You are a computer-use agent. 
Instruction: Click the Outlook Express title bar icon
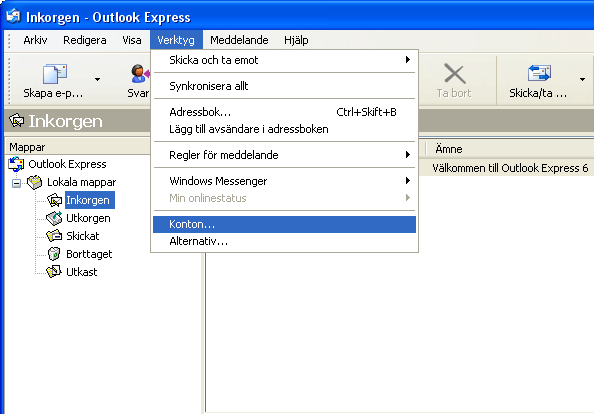tap(13, 17)
